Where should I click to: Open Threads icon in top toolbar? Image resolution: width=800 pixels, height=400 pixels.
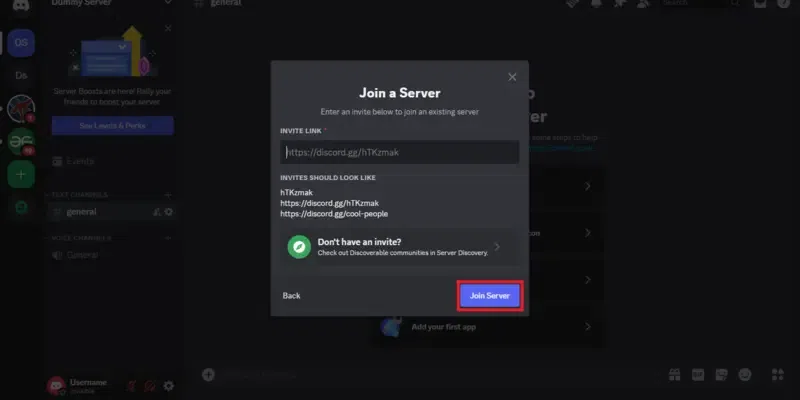click(x=572, y=3)
